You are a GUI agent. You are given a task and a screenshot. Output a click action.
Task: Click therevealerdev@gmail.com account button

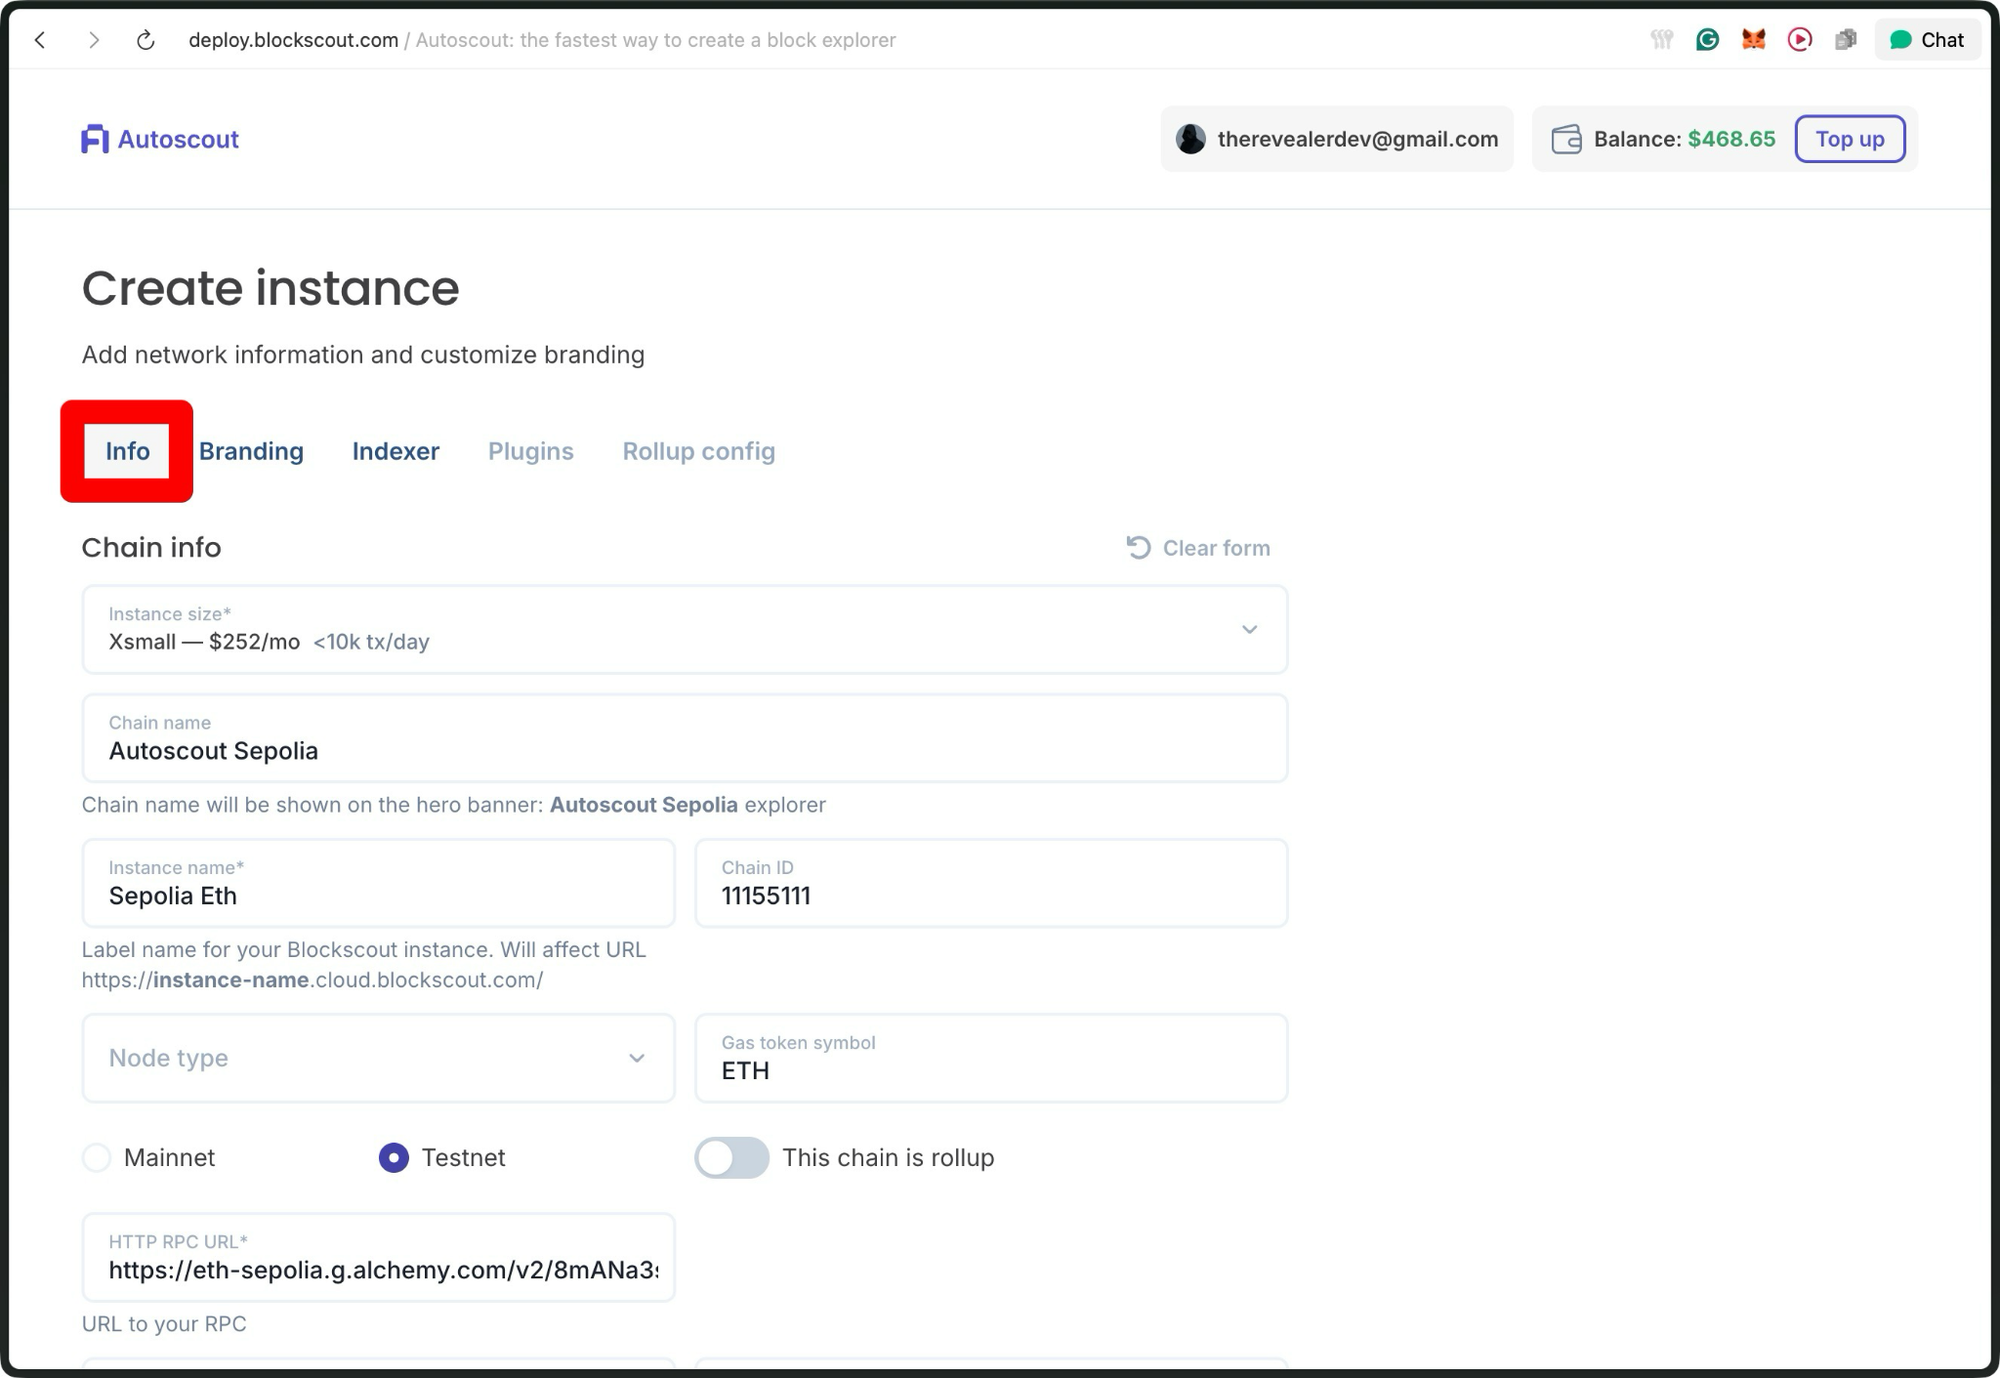point(1337,139)
